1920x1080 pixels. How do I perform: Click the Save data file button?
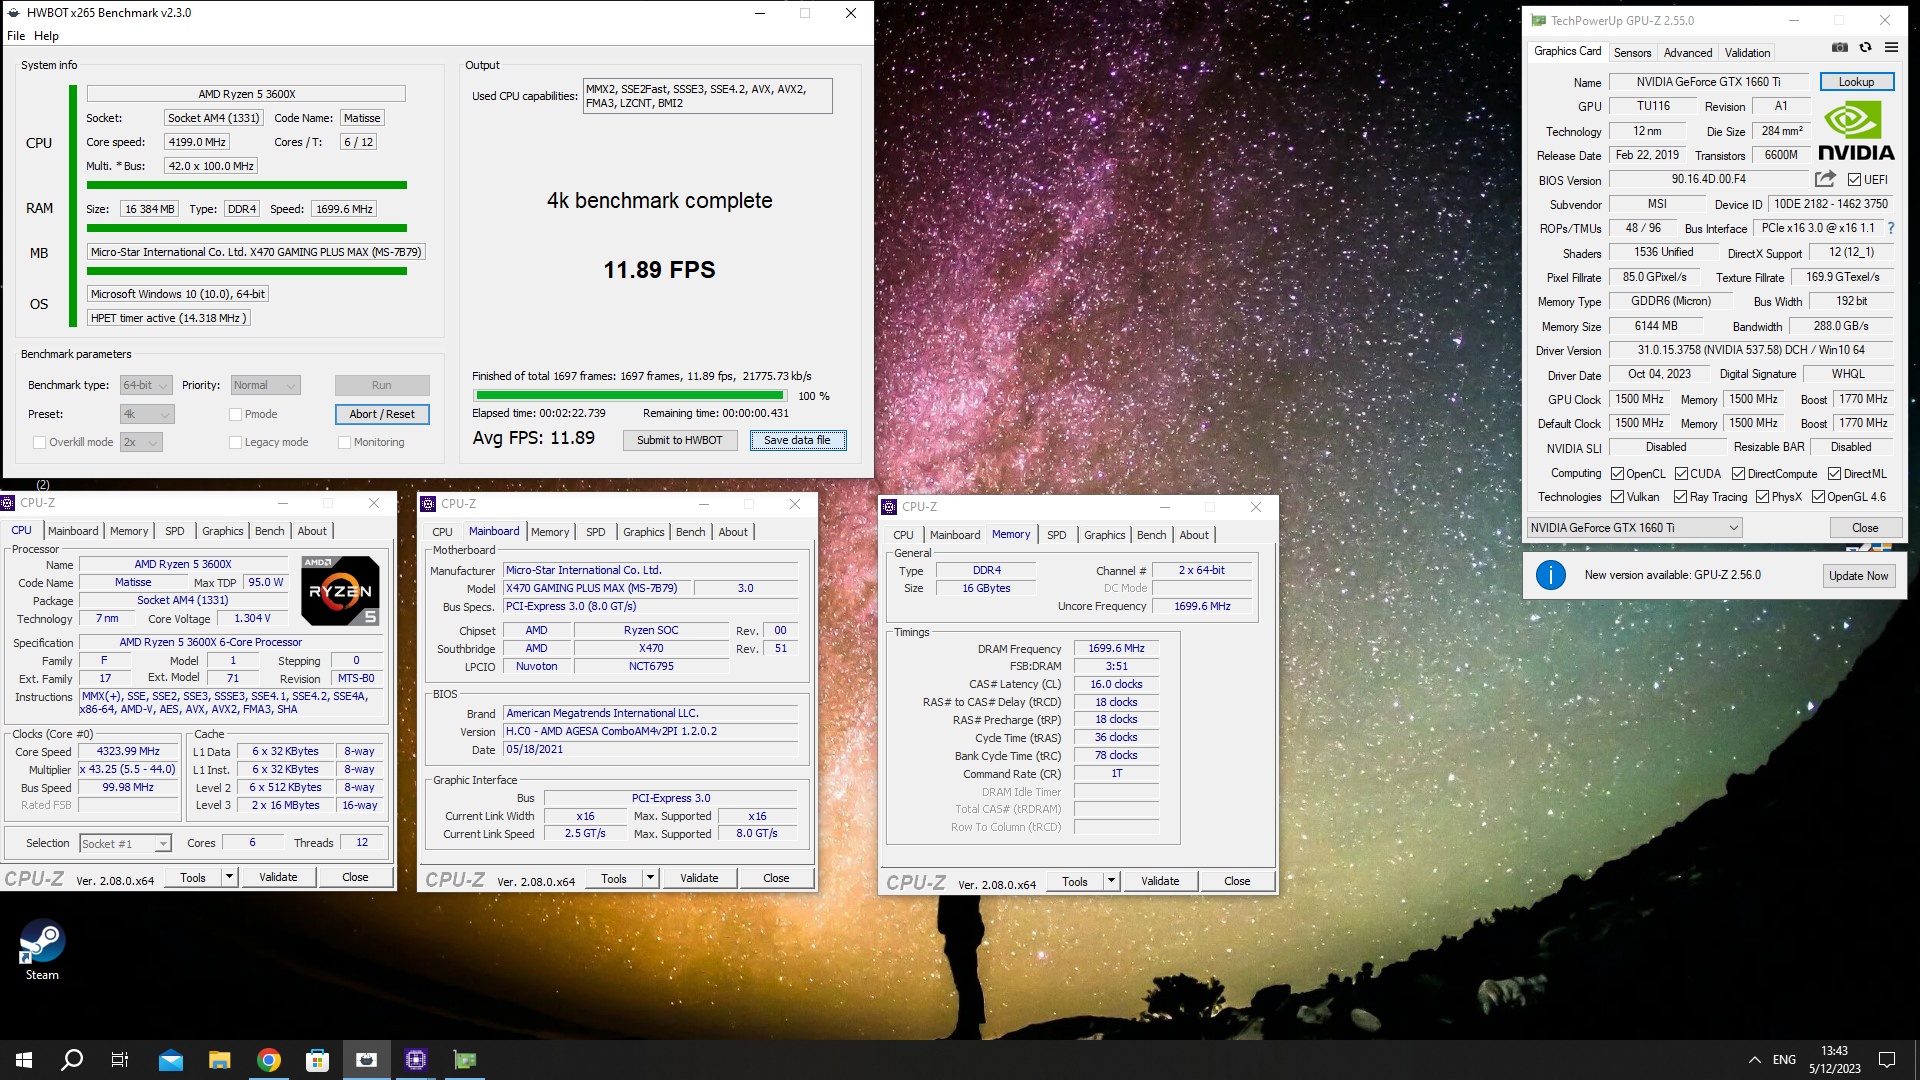797,440
